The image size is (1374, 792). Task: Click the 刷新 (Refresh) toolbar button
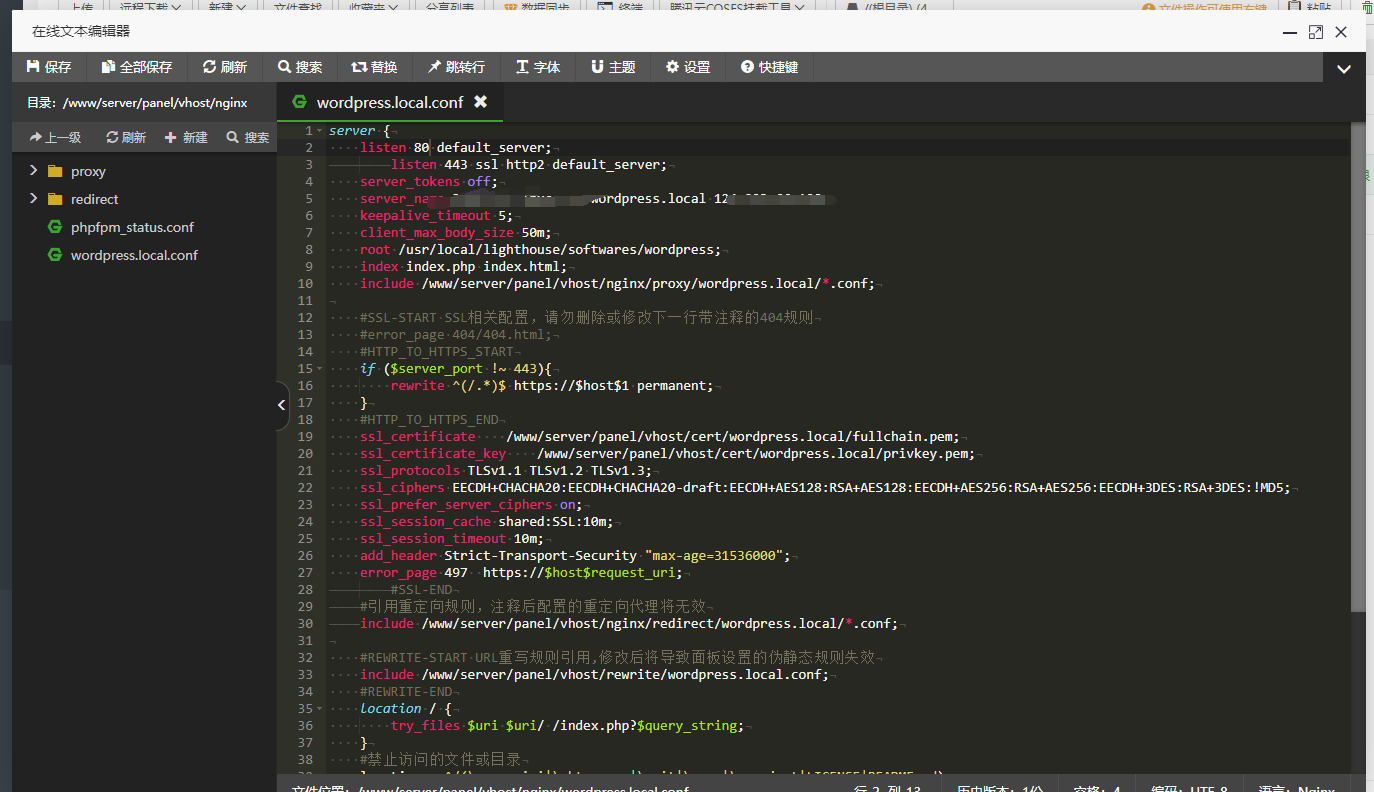[224, 67]
